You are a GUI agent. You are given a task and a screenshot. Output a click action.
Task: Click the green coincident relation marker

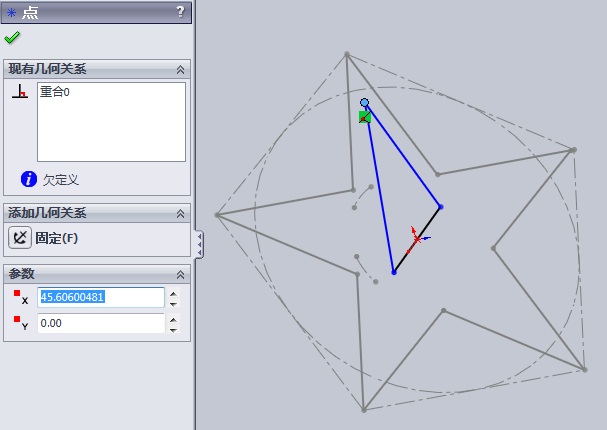click(365, 117)
